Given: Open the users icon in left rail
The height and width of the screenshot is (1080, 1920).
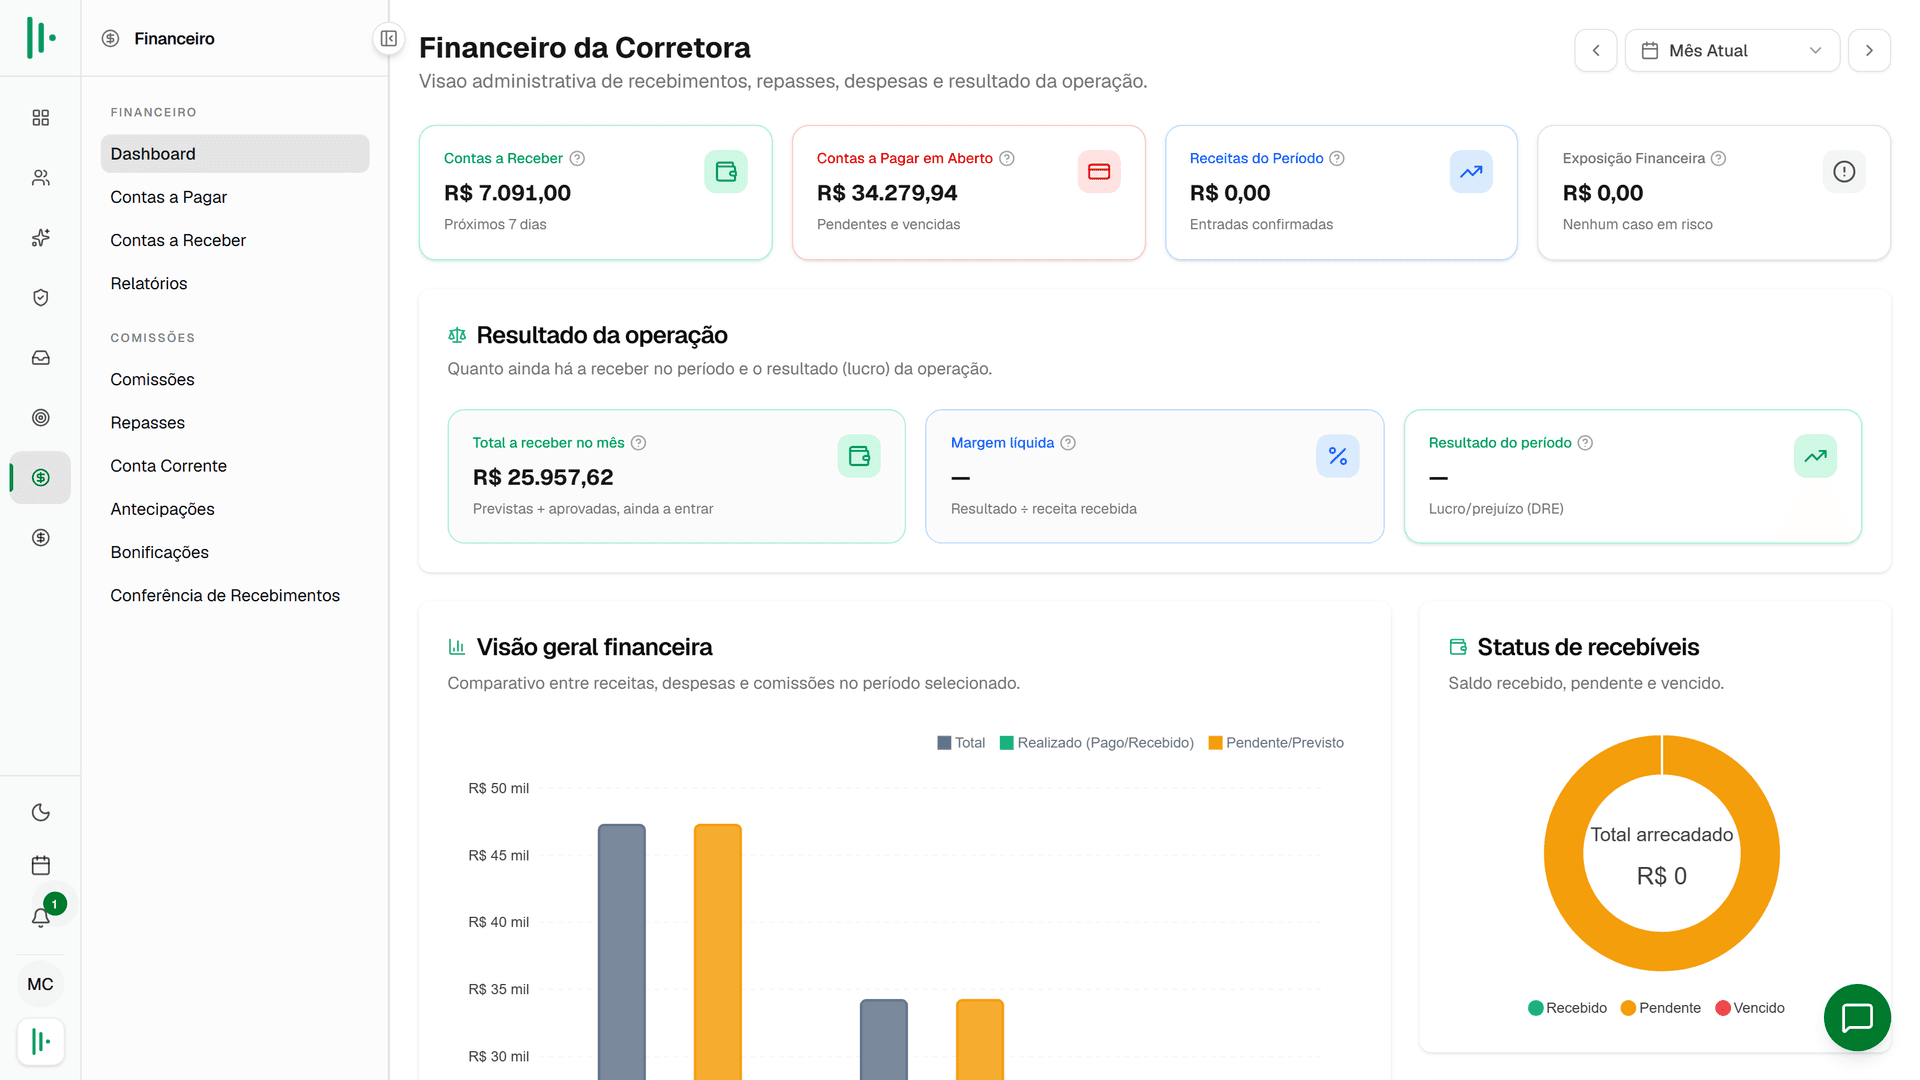Looking at the screenshot, I should [40, 178].
